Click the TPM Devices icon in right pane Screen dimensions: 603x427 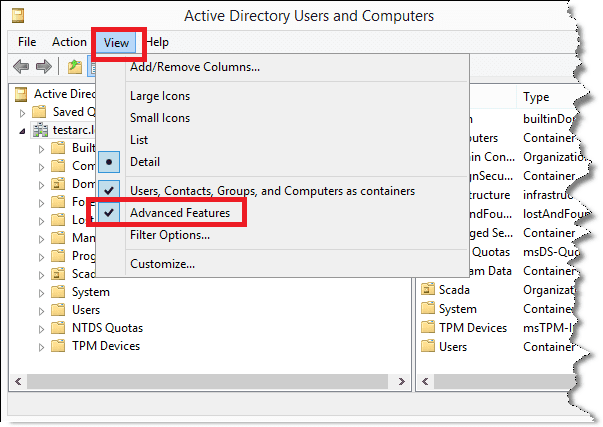coord(428,328)
